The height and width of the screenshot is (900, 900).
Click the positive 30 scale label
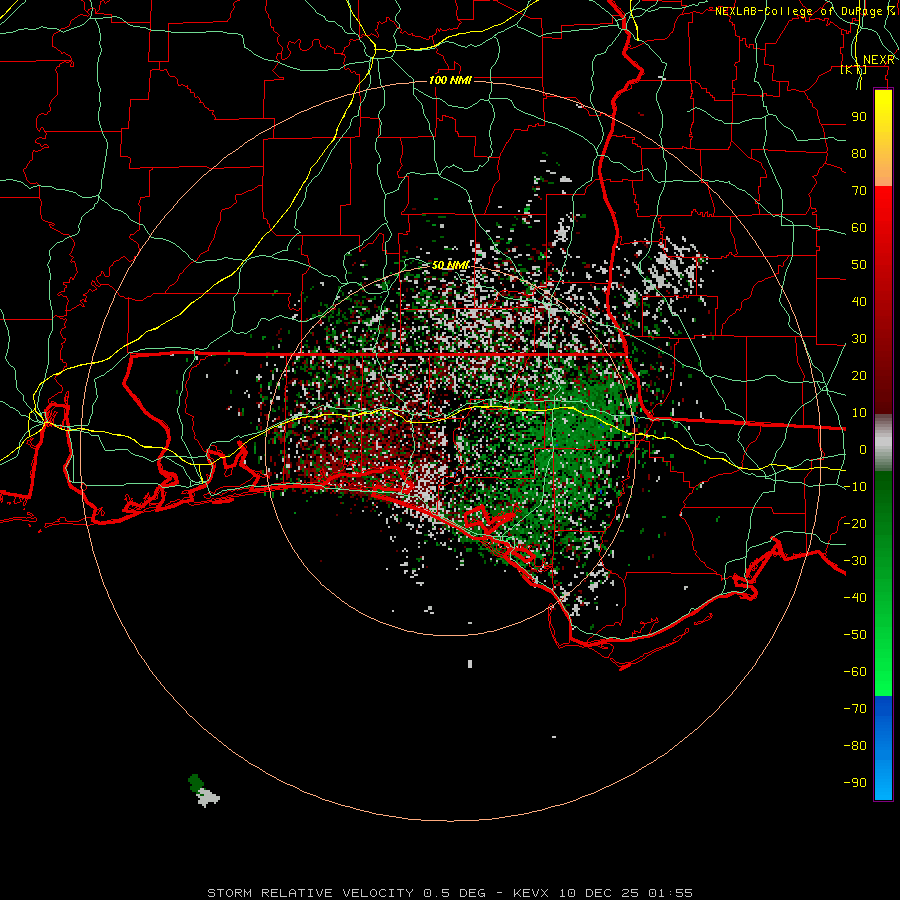(859, 339)
